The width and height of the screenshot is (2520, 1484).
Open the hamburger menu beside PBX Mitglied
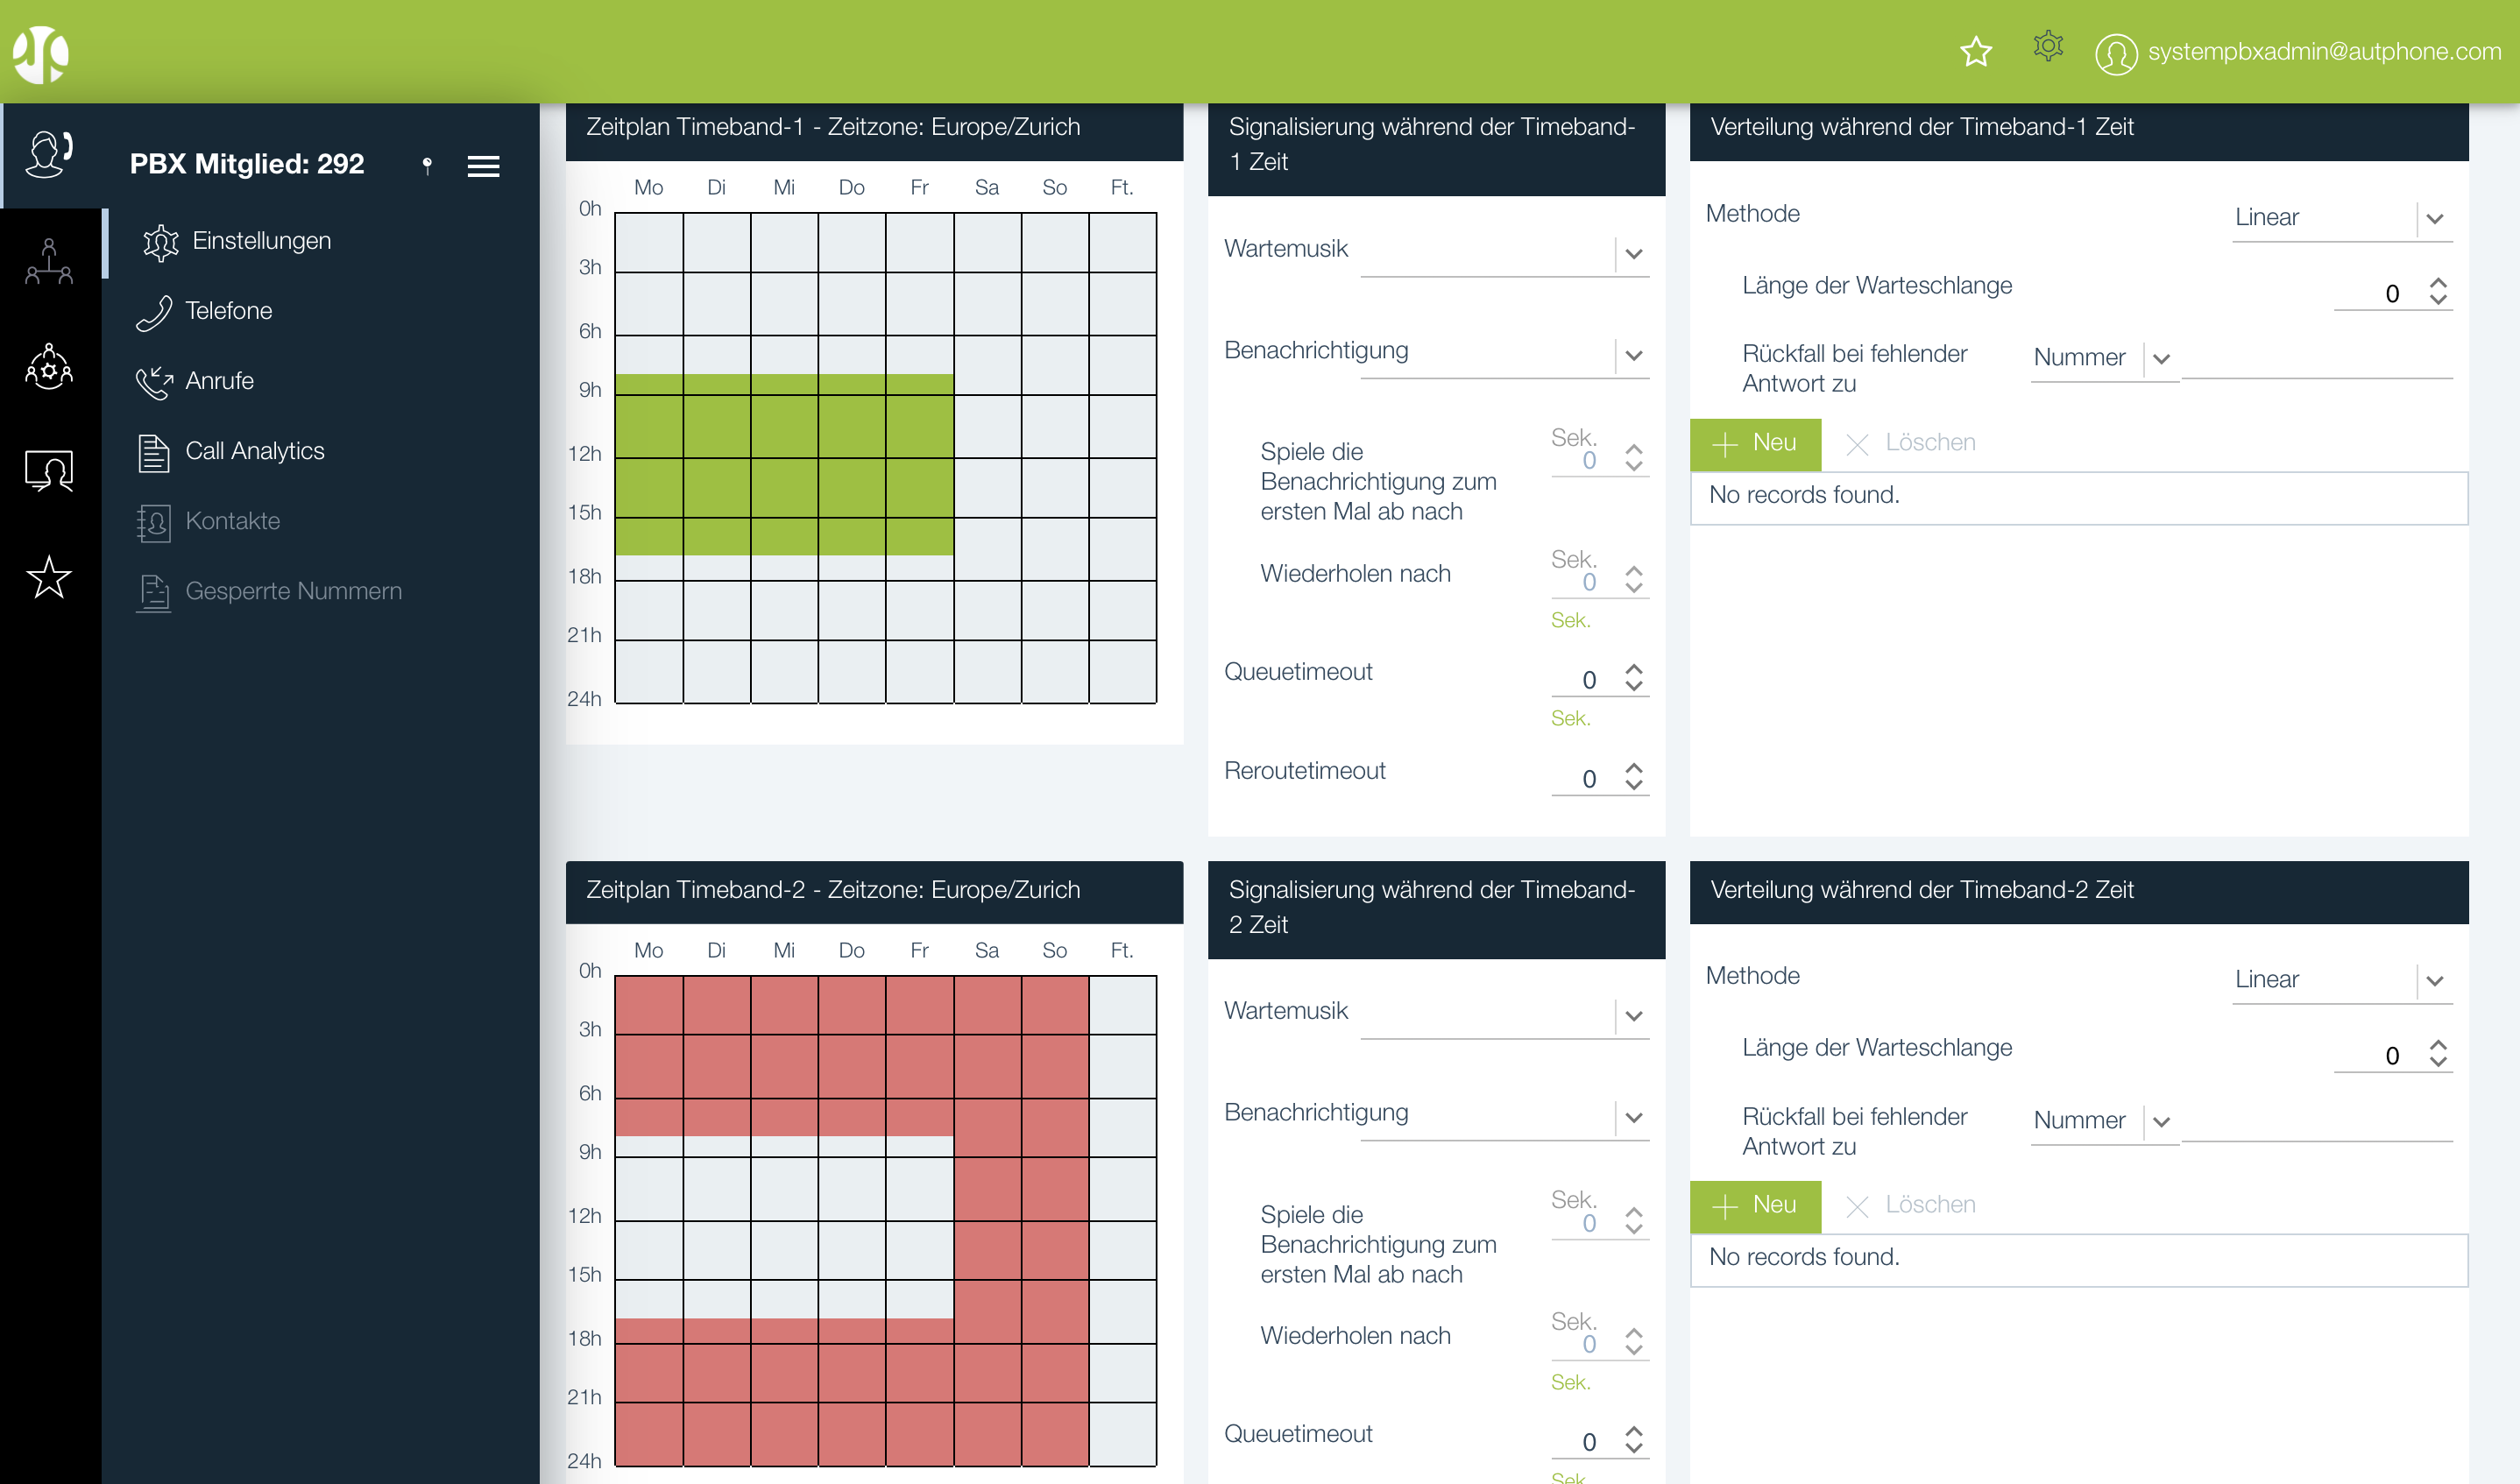[x=483, y=166]
